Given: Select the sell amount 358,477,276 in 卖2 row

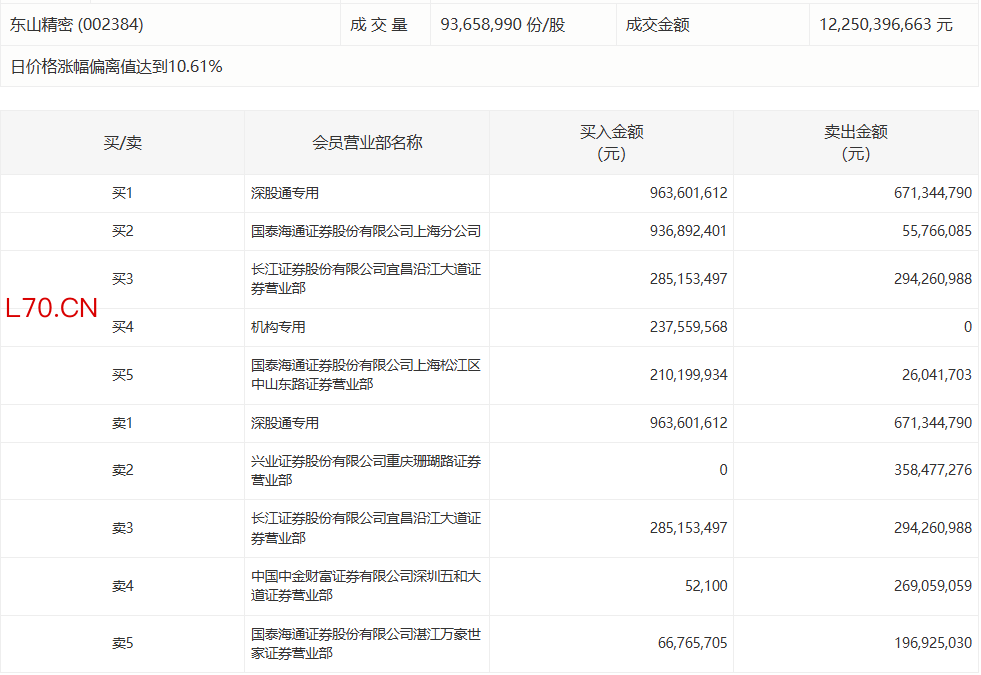Looking at the screenshot, I should (x=919, y=470).
